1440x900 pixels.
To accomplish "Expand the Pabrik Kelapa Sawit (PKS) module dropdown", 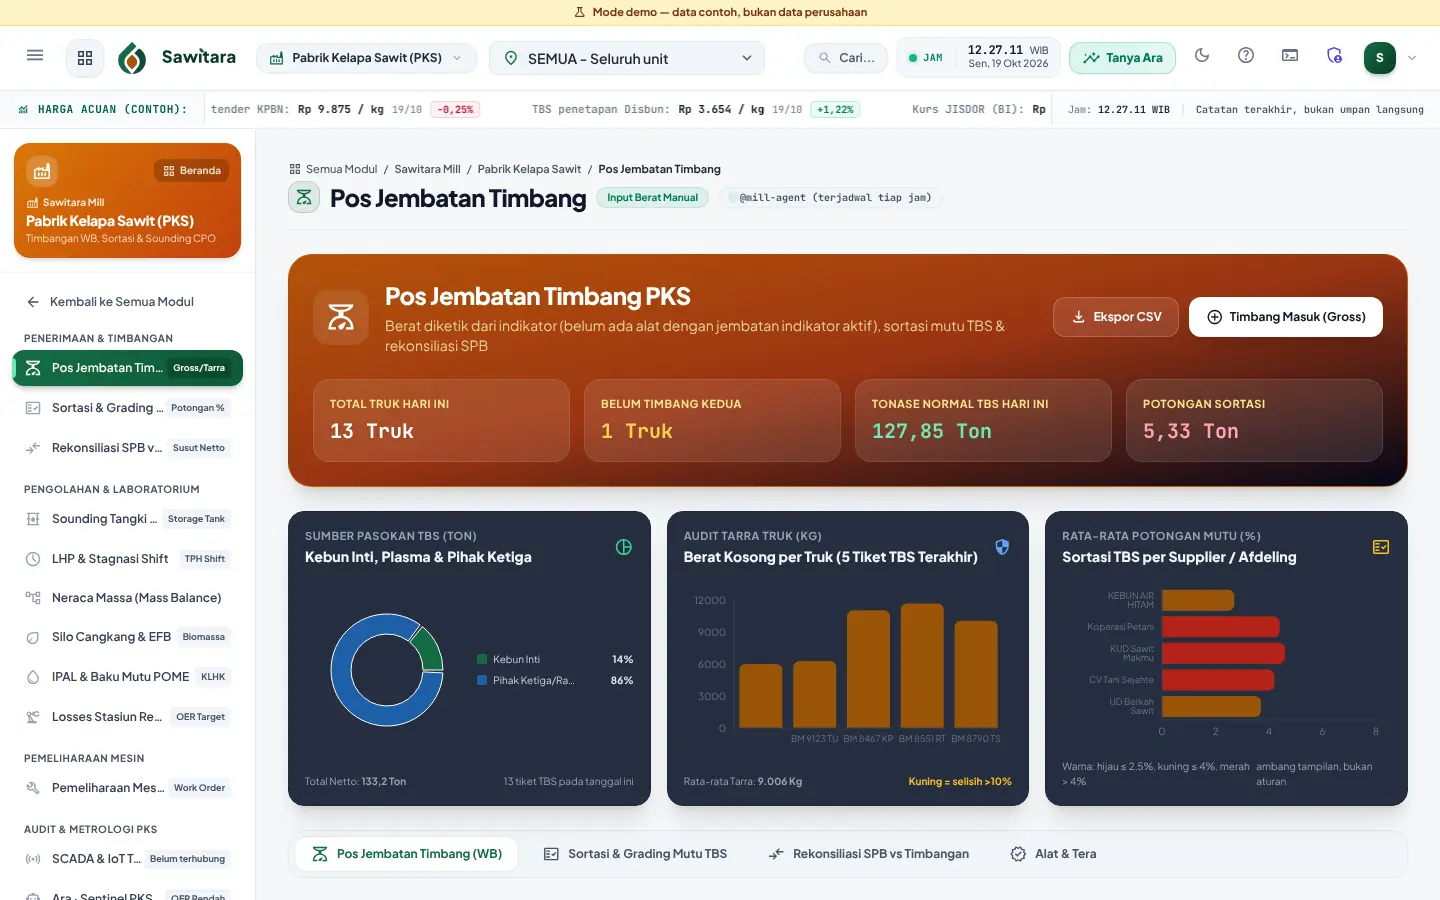I will click(366, 58).
